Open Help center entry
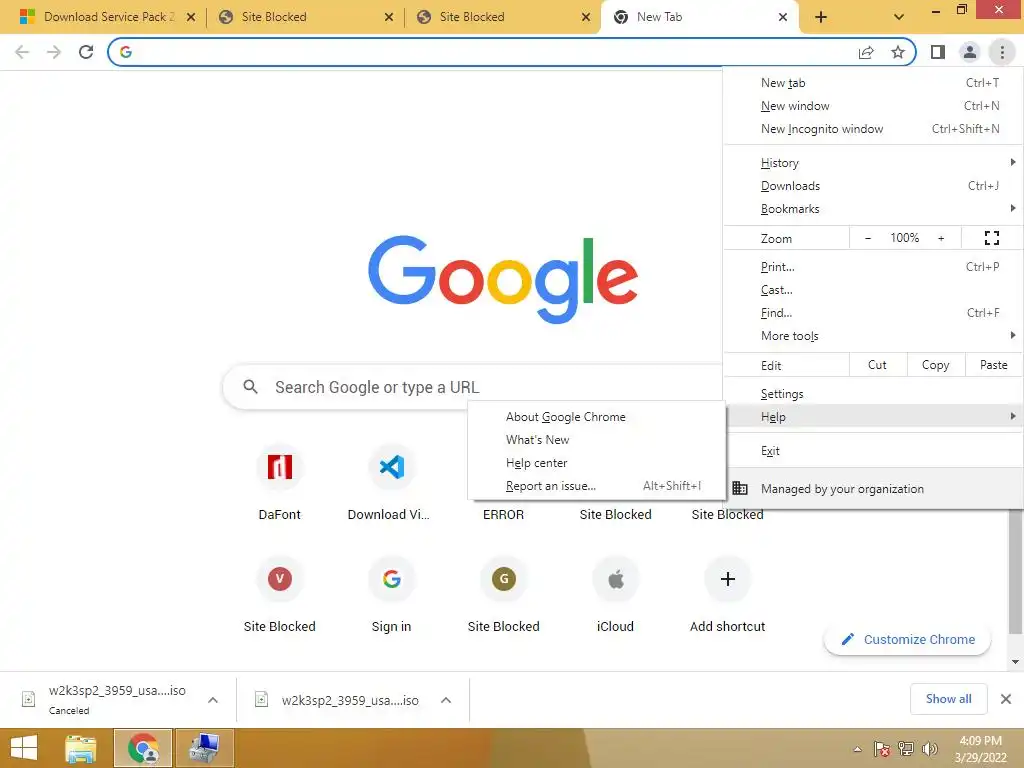1024x768 pixels. tap(597, 462)
